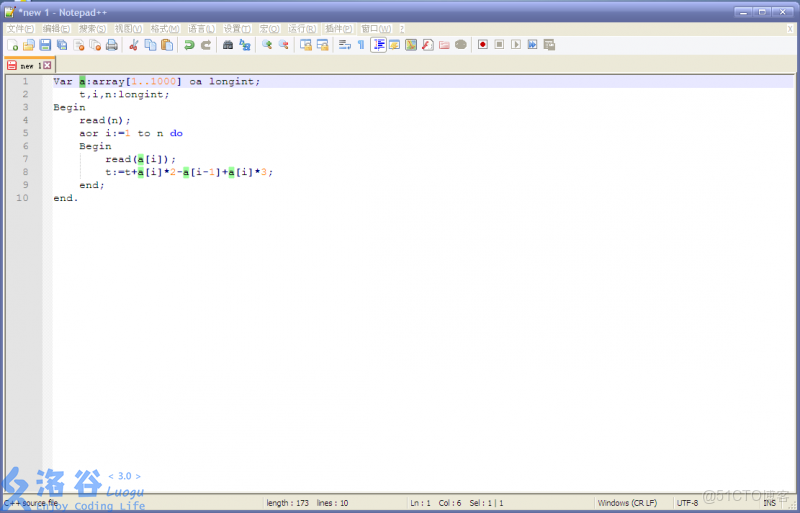Open the 文件(F) menu
The width and height of the screenshot is (800, 513).
pyautogui.click(x=20, y=29)
